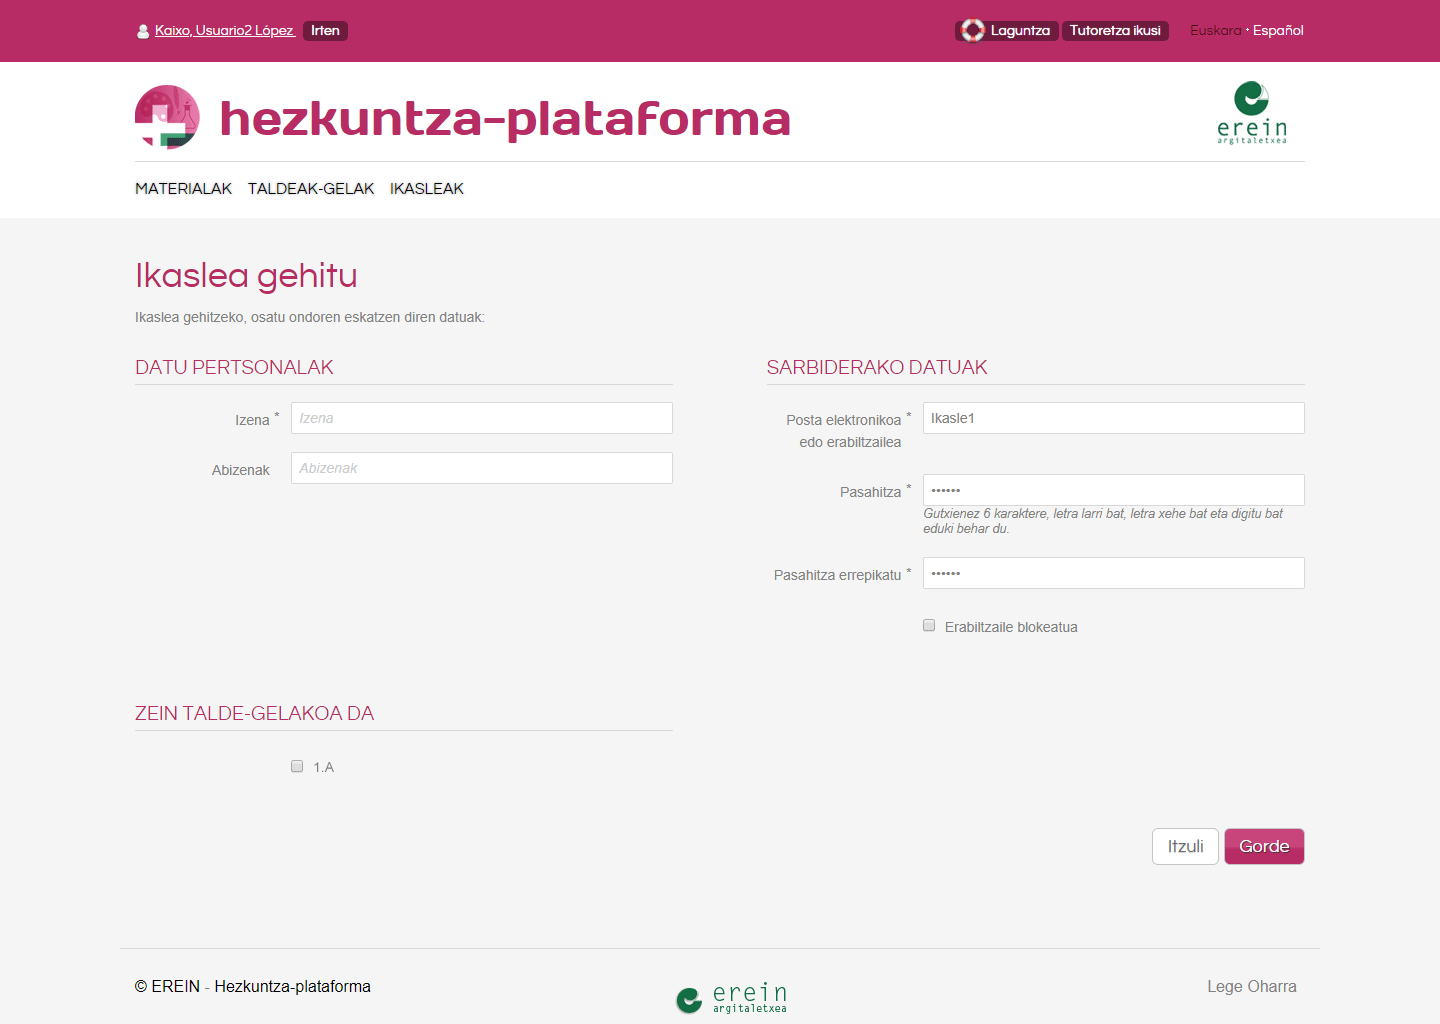Open the Lege Oharra footer link
1440x1024 pixels.
1251,986
